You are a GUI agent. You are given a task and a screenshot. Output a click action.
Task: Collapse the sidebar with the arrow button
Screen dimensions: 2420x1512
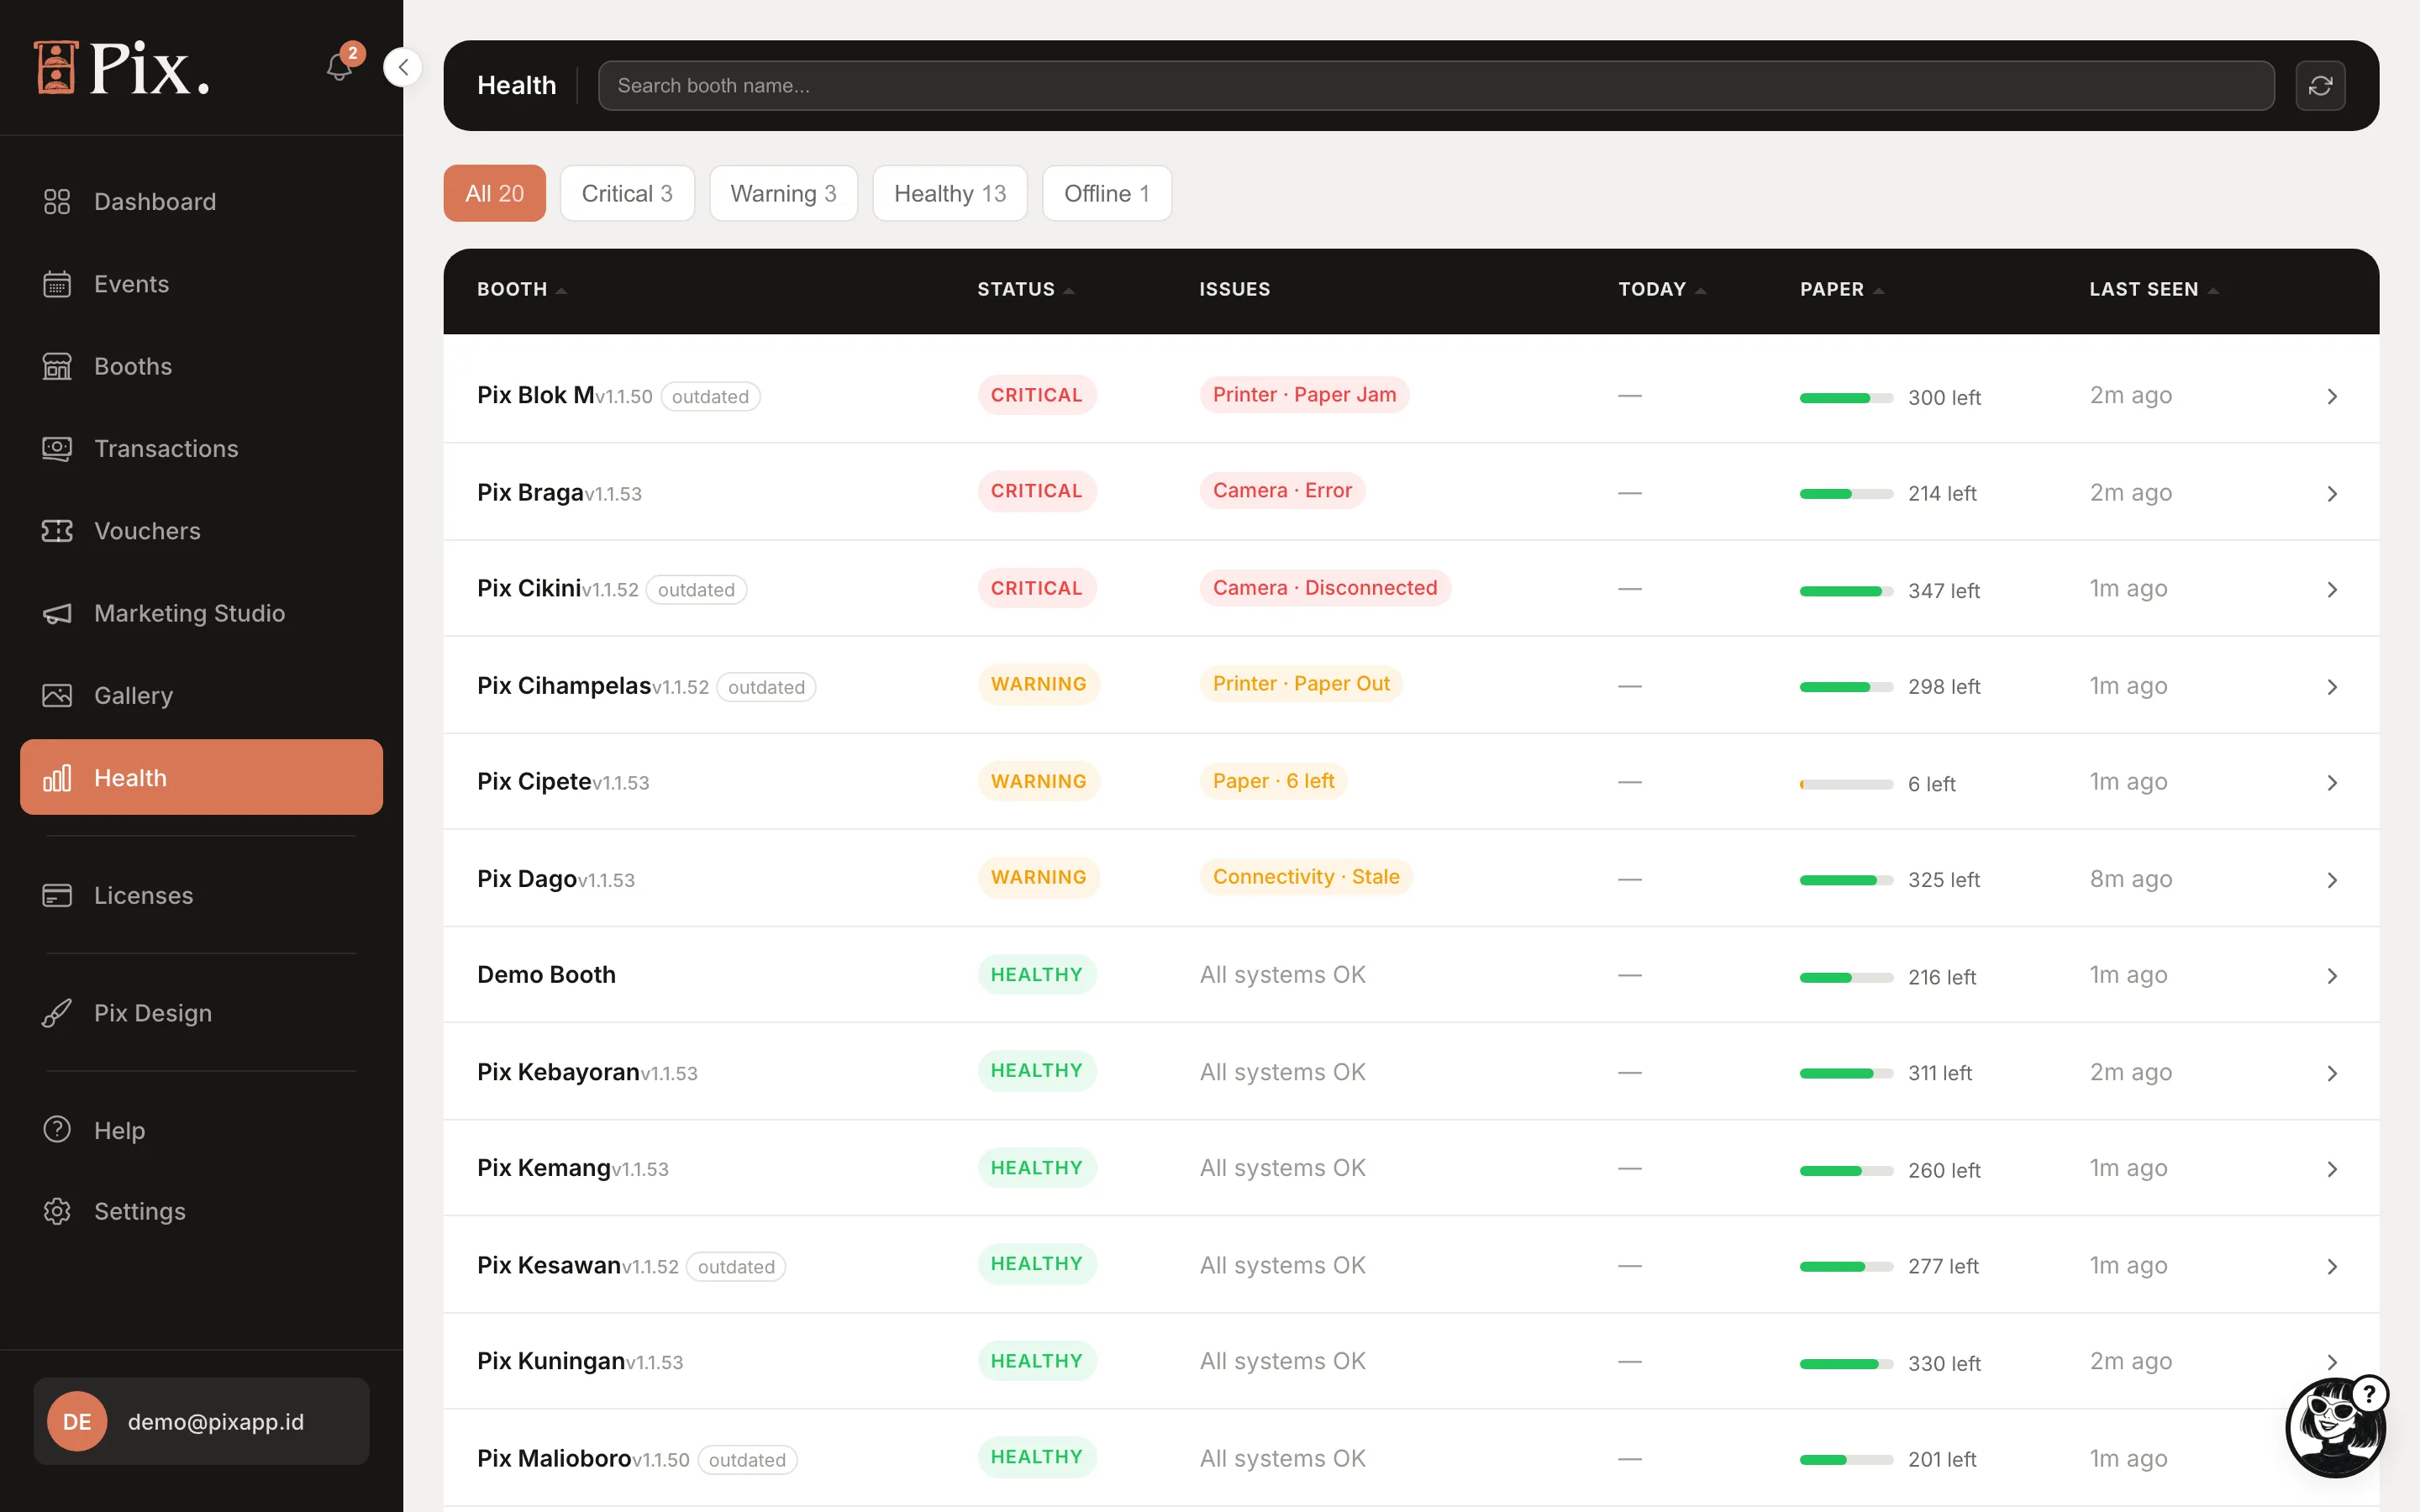click(x=403, y=67)
